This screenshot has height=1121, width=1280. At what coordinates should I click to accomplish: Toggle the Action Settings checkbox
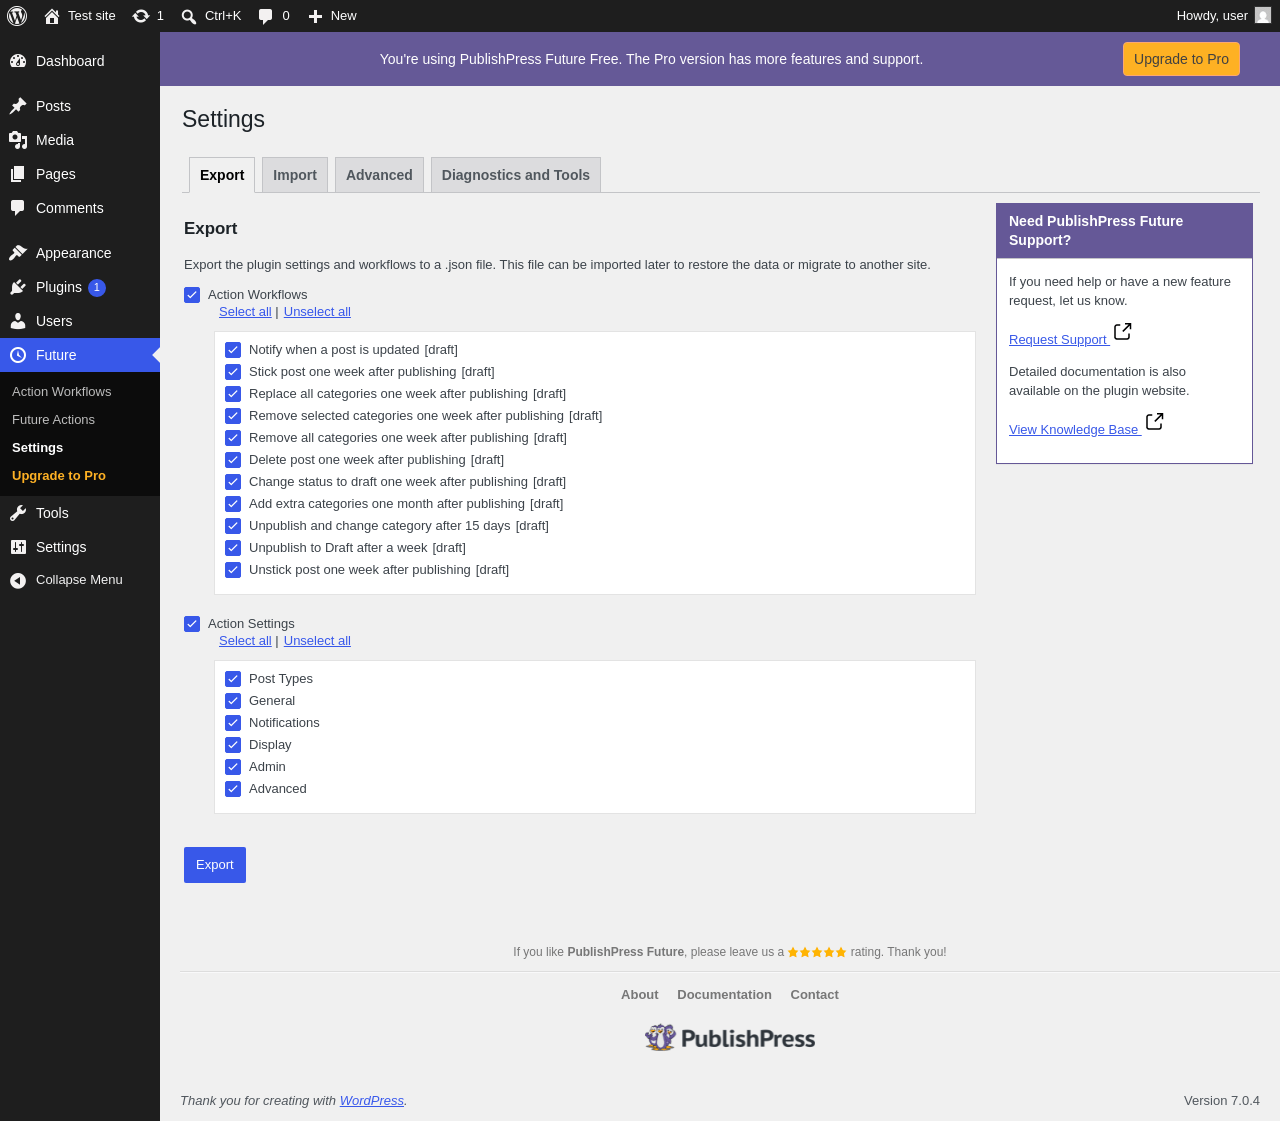point(192,624)
